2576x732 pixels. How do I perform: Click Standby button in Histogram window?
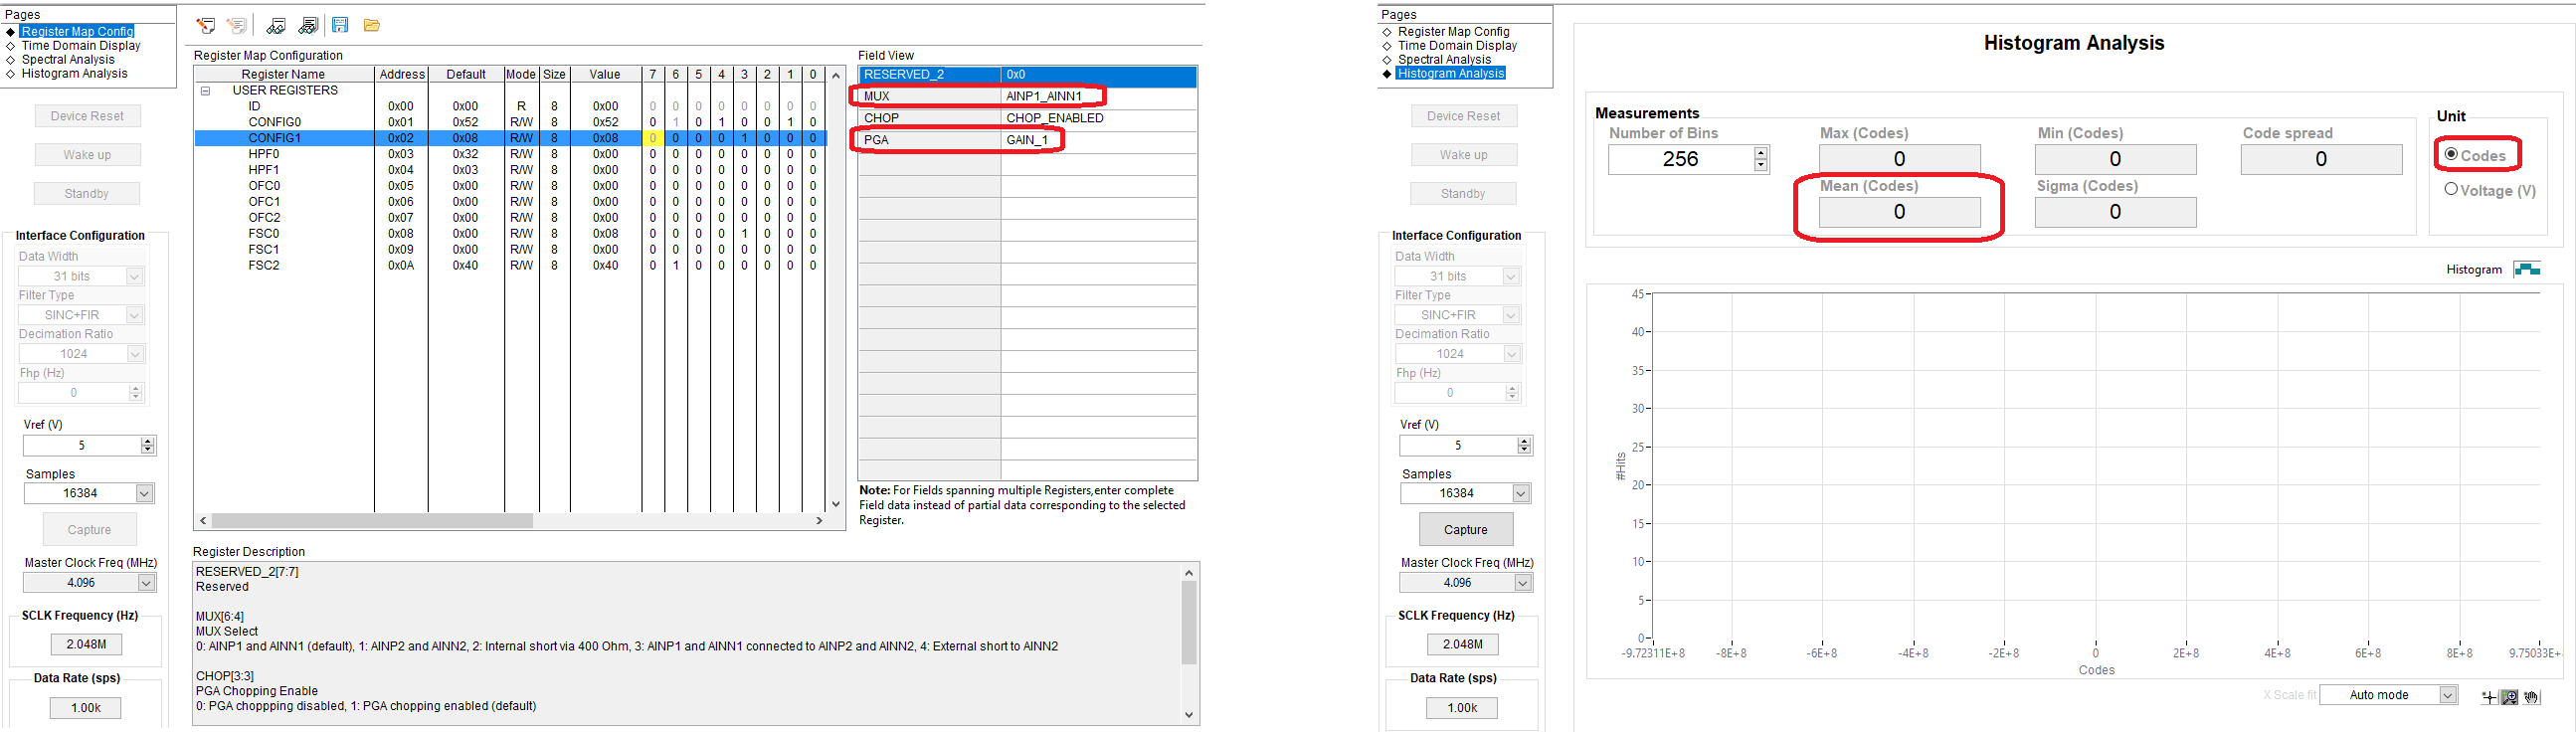click(1463, 194)
